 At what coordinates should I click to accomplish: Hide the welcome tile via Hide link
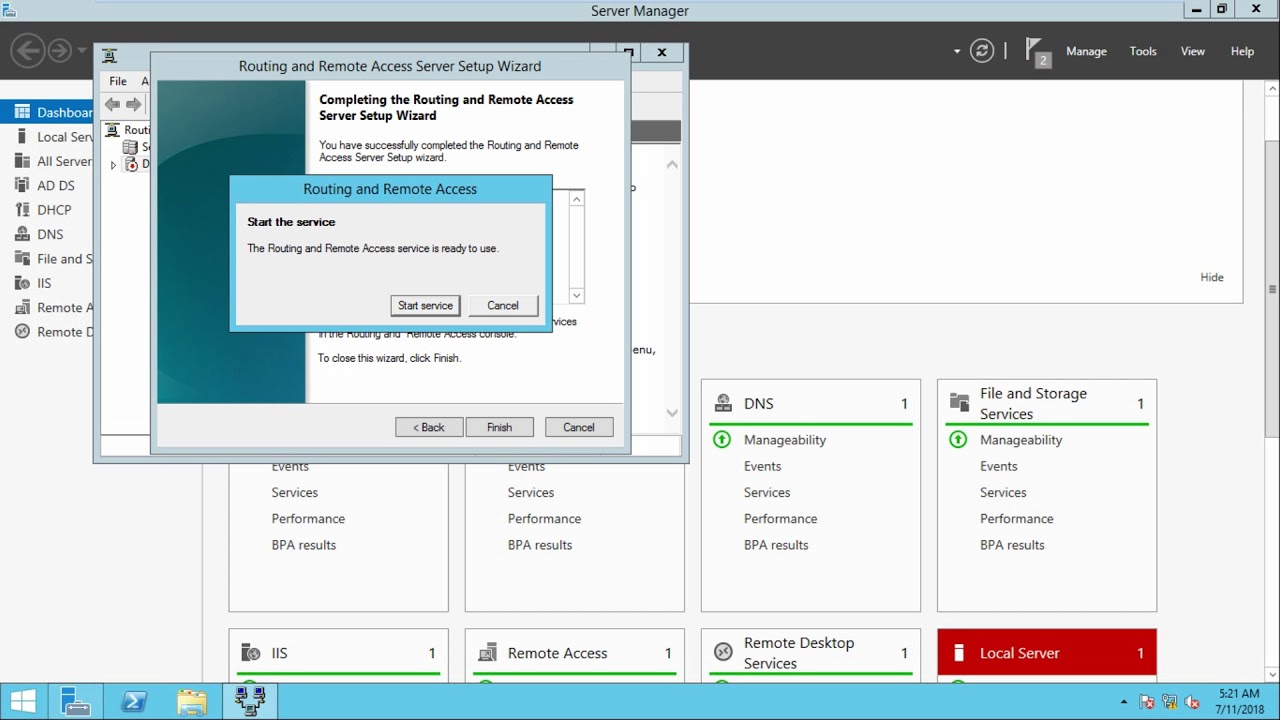[x=1212, y=277]
